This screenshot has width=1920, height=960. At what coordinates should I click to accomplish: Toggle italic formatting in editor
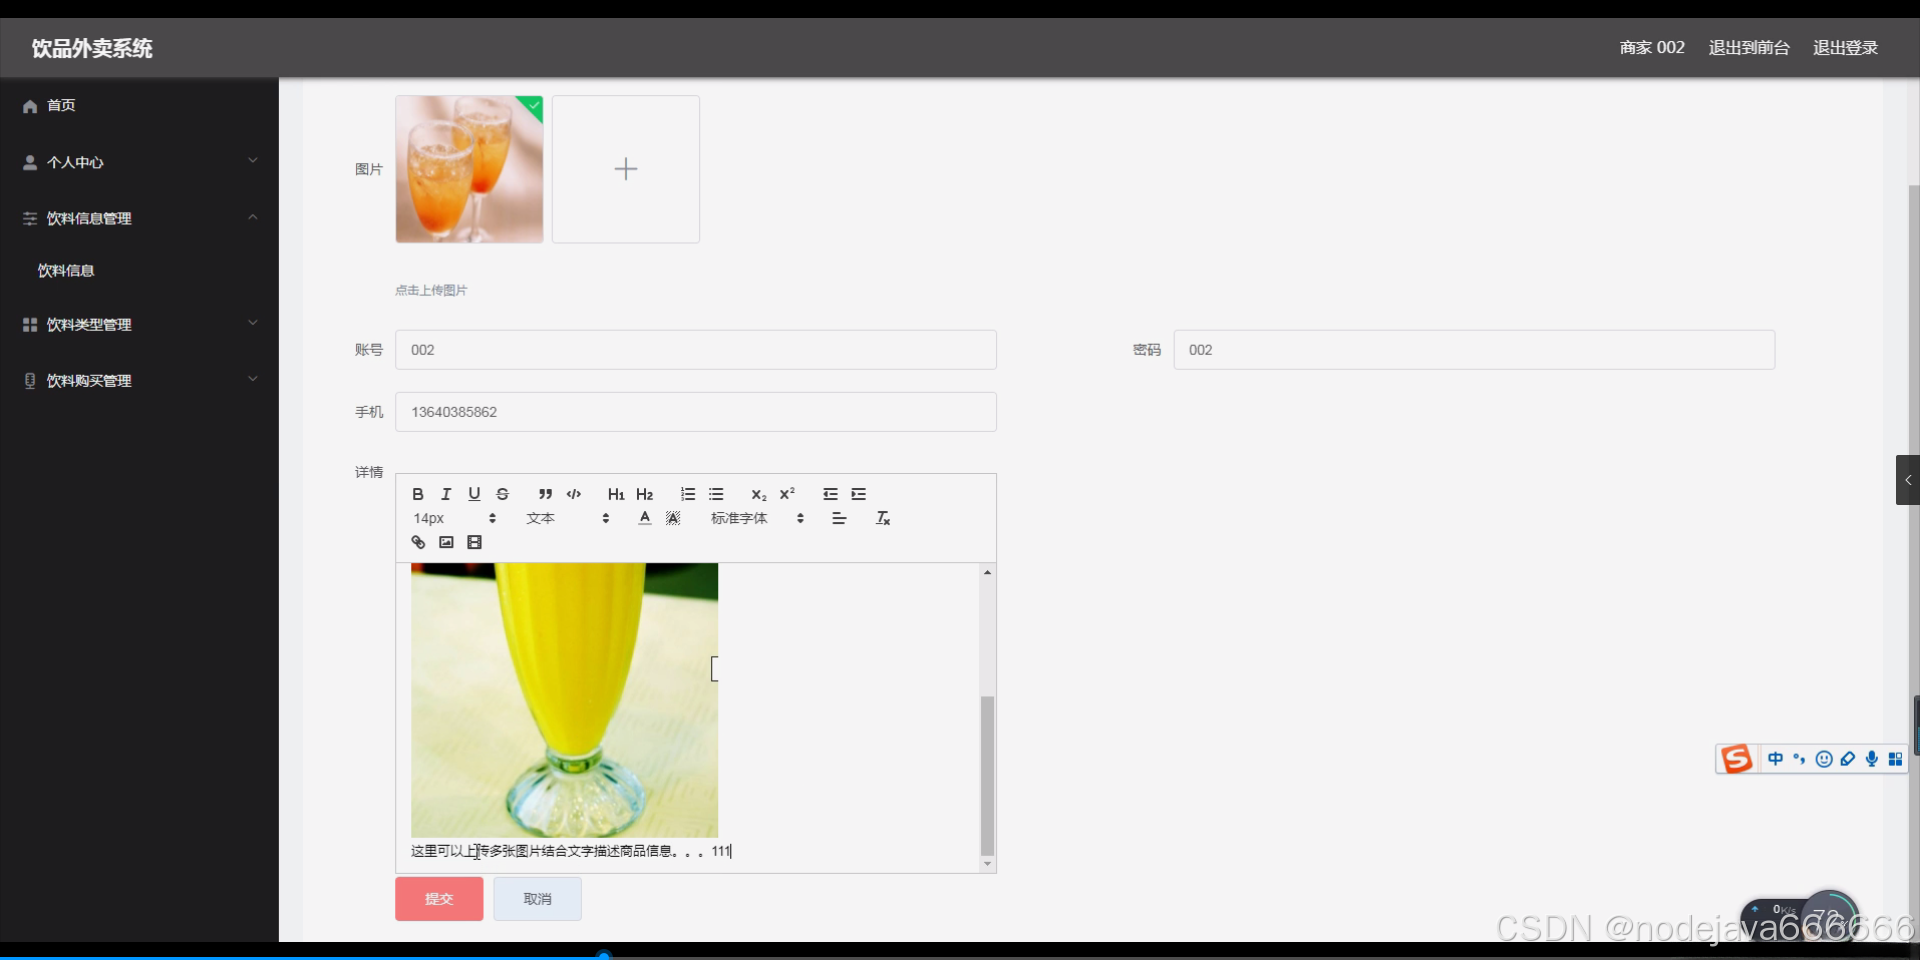[446, 494]
